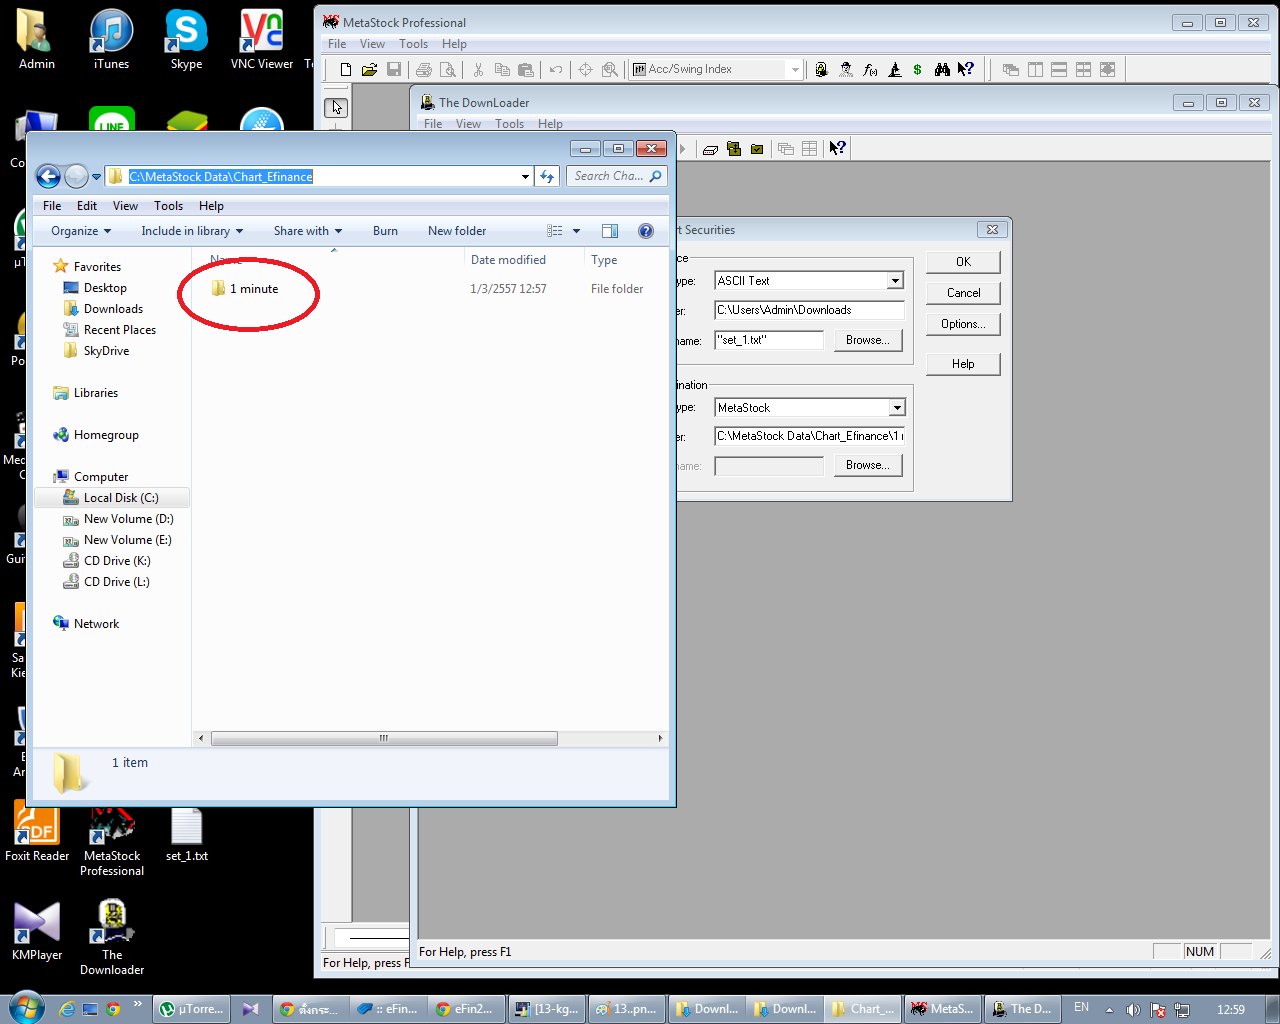Screen dimensions: 1280x1024
Task: Open Explorer Edit menu
Action: (87, 206)
